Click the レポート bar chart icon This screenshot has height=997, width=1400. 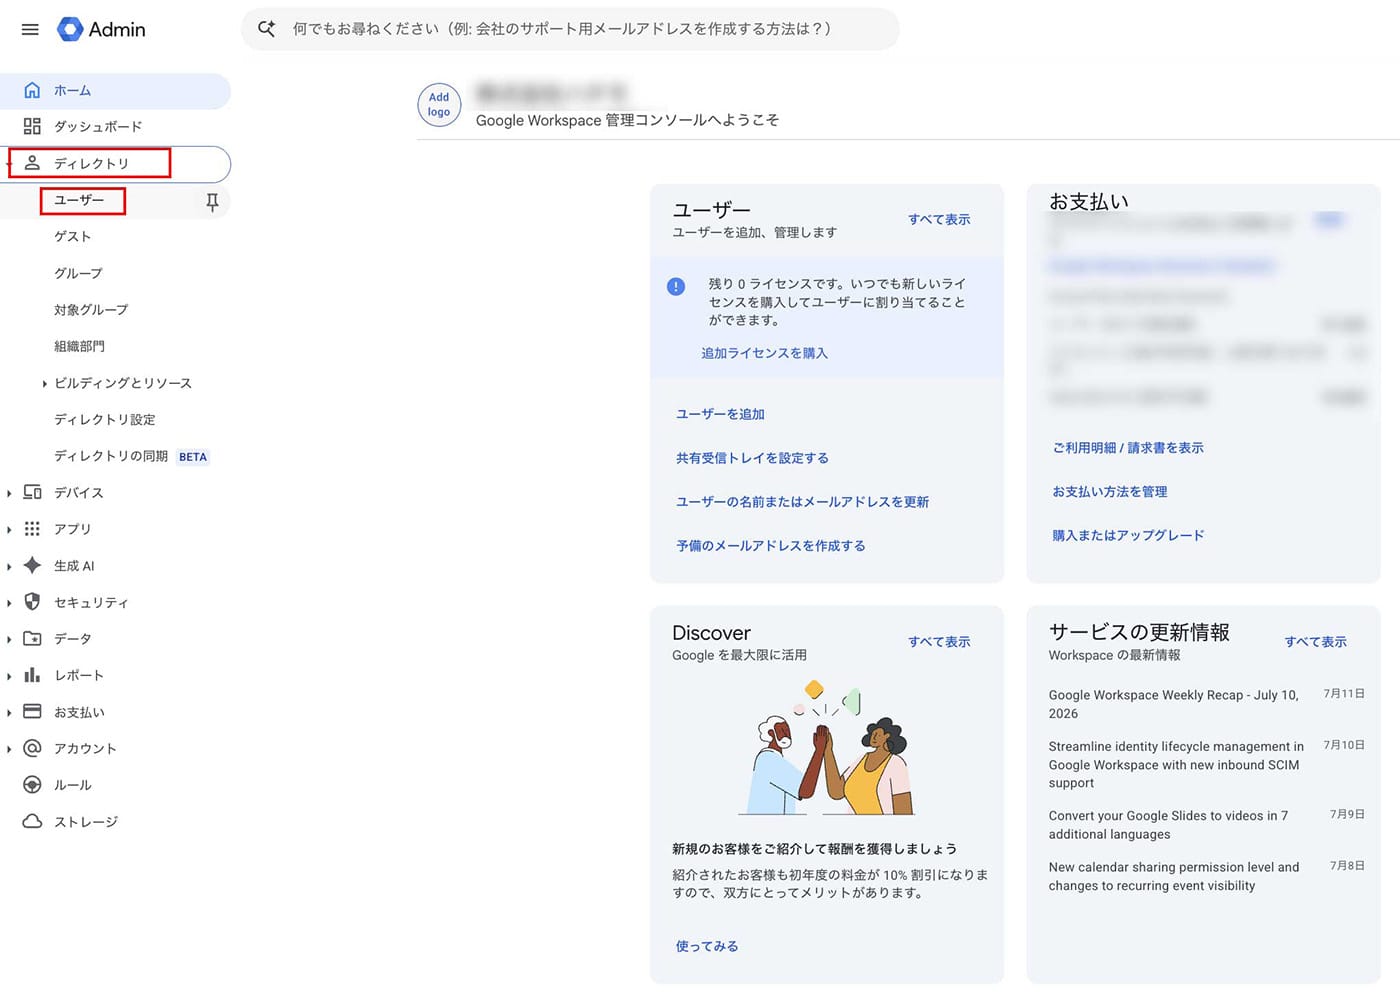coord(32,675)
